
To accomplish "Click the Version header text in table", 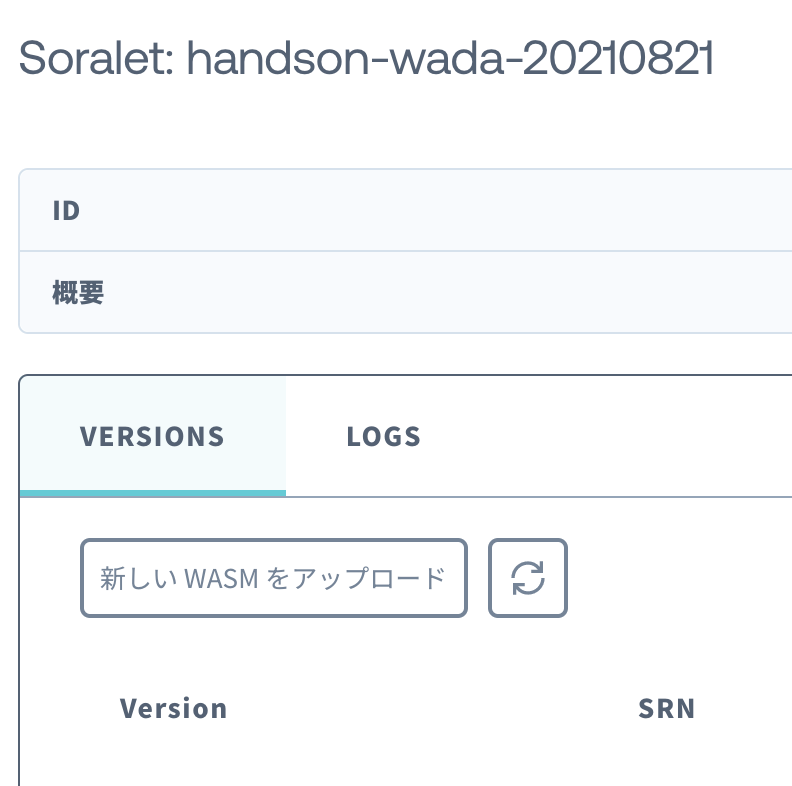I will tap(173, 708).
